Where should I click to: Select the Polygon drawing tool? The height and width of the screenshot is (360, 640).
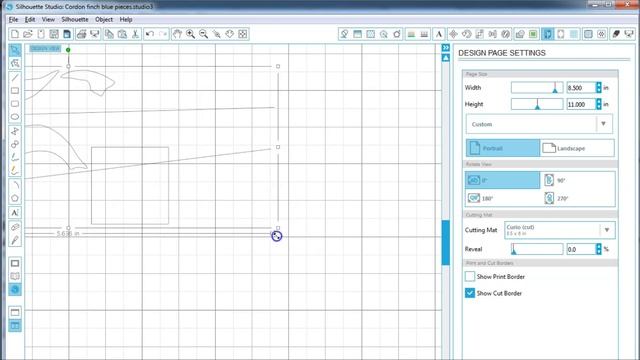(x=15, y=198)
